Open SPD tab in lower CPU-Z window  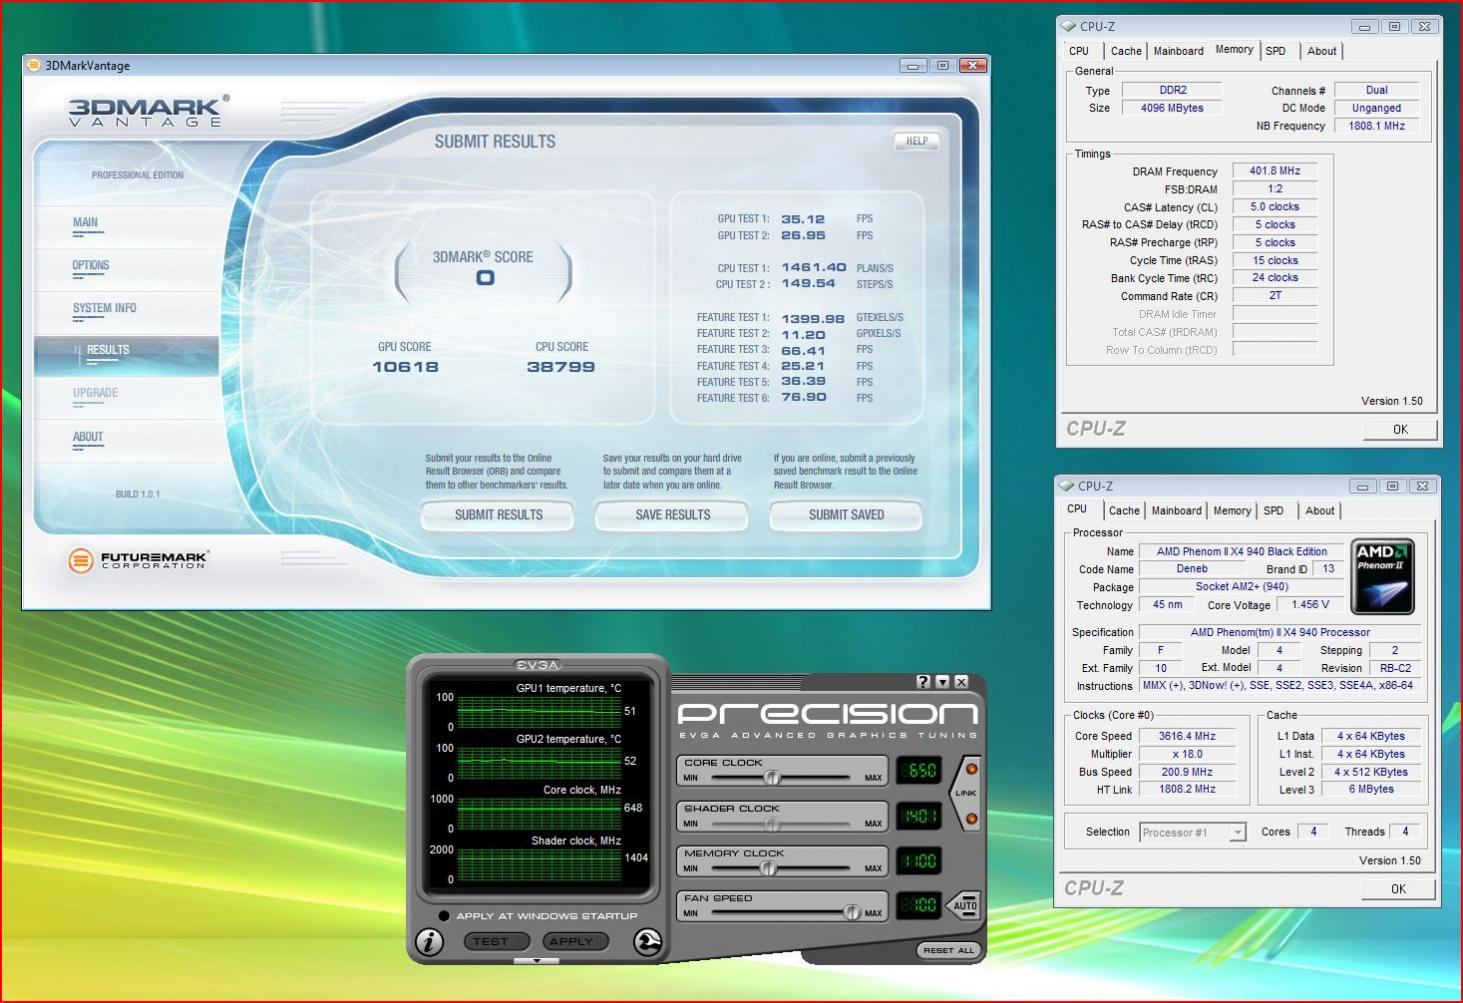point(1274,511)
